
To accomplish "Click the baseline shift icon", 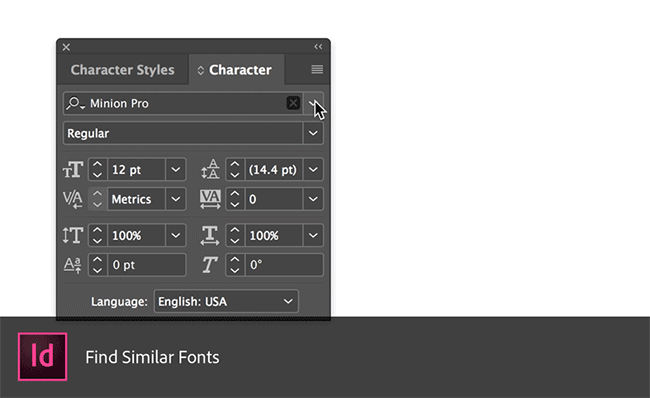I will pyautogui.click(x=73, y=265).
